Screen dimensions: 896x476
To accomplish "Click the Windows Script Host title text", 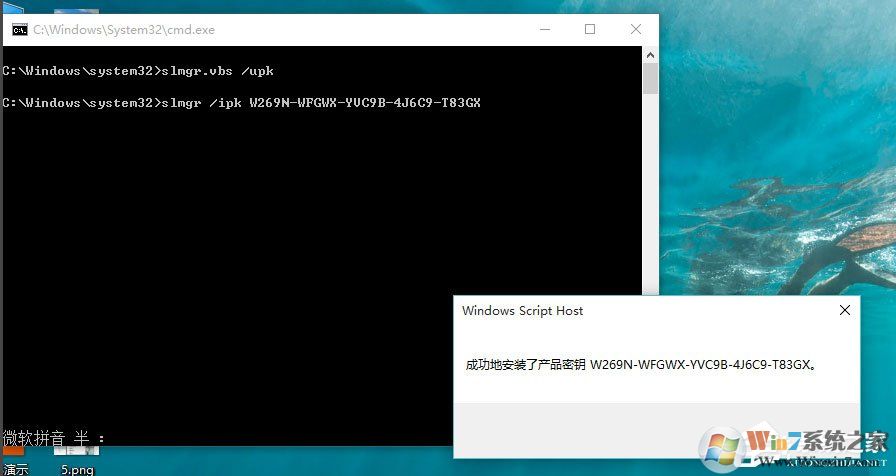I will pyautogui.click(x=522, y=311).
